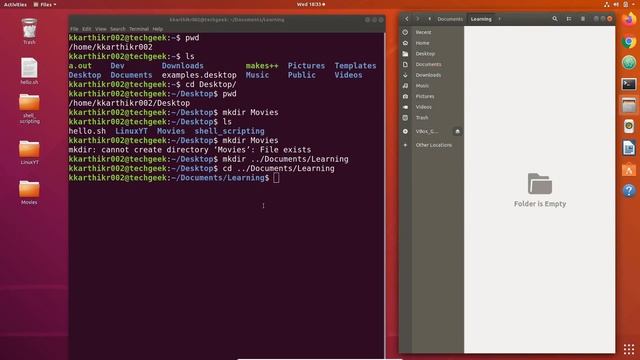This screenshot has height=360, width=640.
Task: Go forward in the Files window
Action: coord(417,19)
